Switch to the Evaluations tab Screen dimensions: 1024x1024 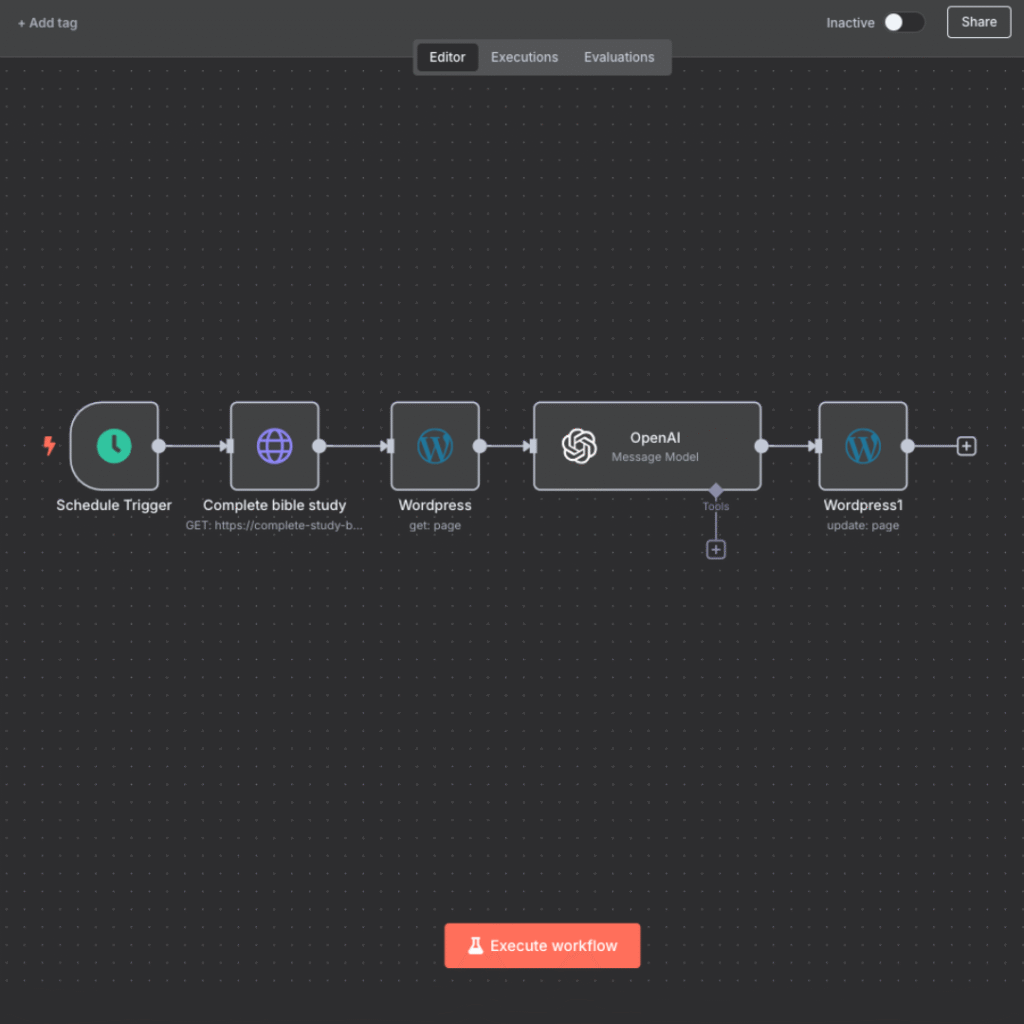(619, 57)
